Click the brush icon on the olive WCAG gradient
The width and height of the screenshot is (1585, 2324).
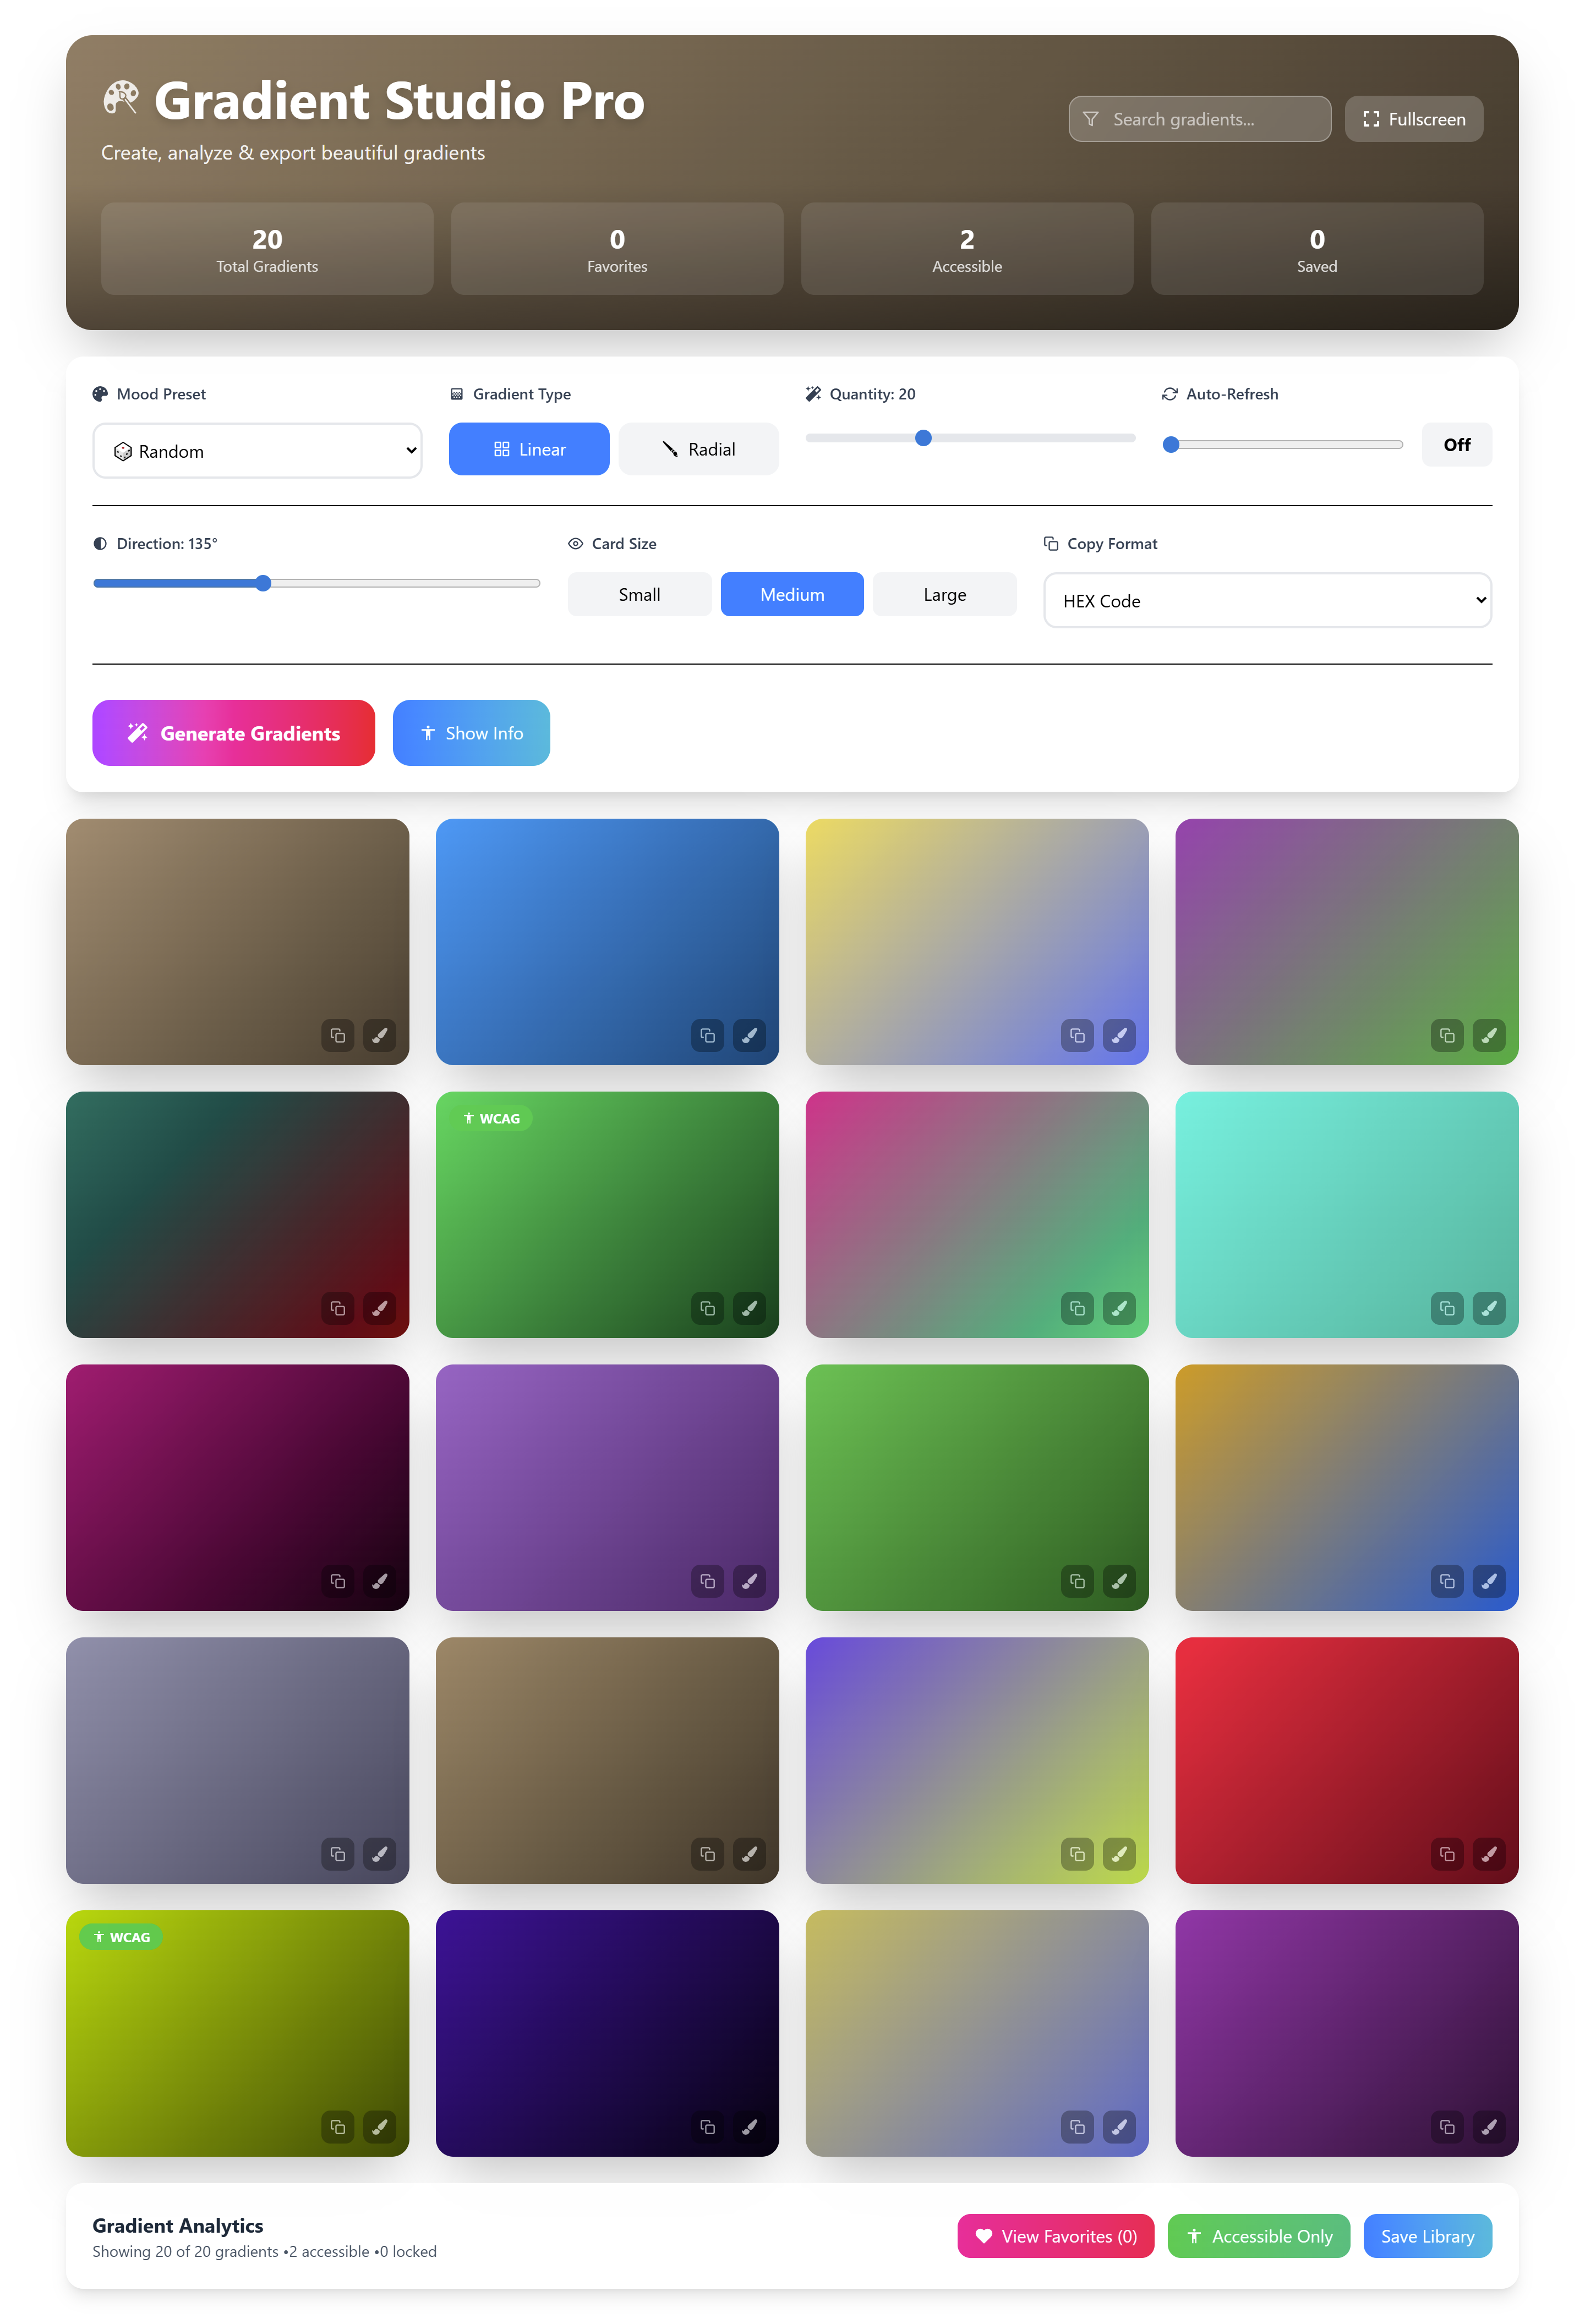point(380,2128)
